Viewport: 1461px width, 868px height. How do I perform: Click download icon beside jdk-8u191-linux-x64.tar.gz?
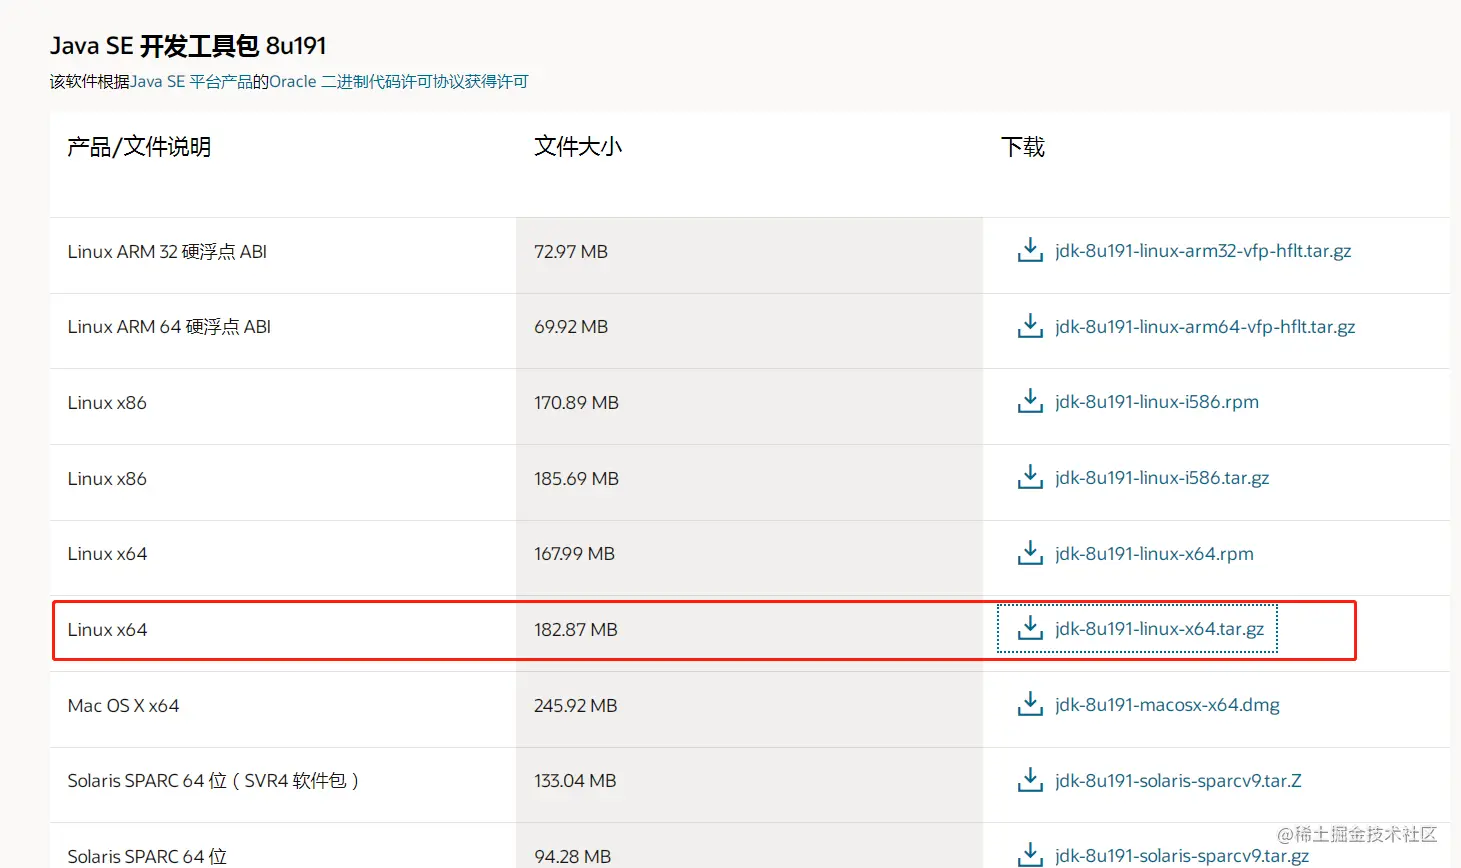click(x=1030, y=629)
